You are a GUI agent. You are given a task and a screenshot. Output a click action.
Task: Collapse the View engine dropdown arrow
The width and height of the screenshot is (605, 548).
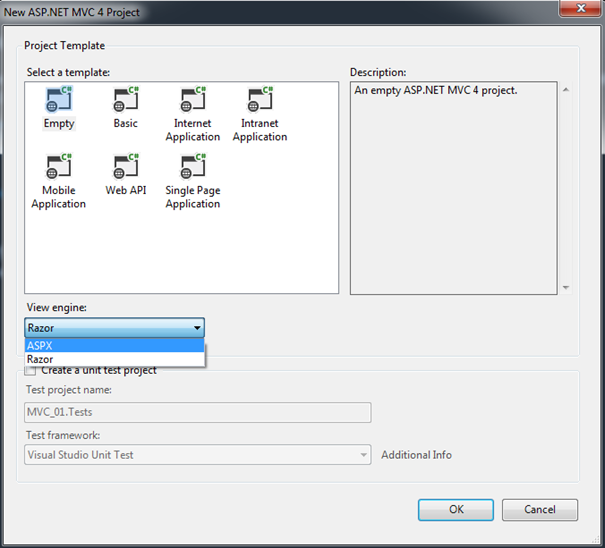[197, 328]
